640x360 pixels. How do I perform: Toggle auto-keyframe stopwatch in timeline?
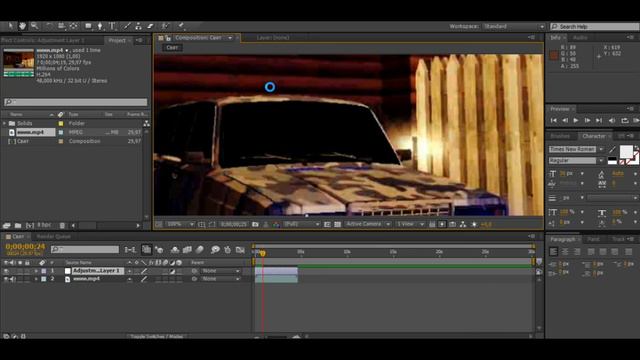[x=228, y=249]
